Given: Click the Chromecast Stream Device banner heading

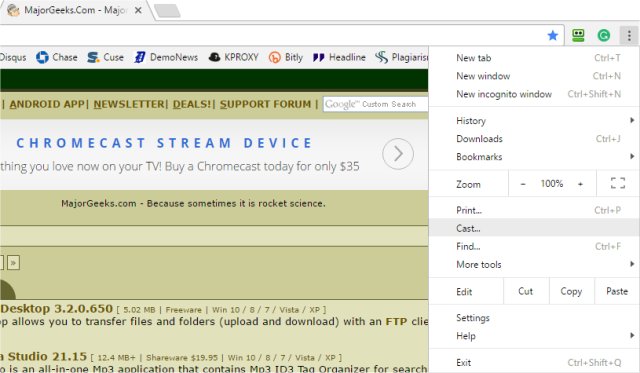Looking at the screenshot, I should pyautogui.click(x=164, y=143).
